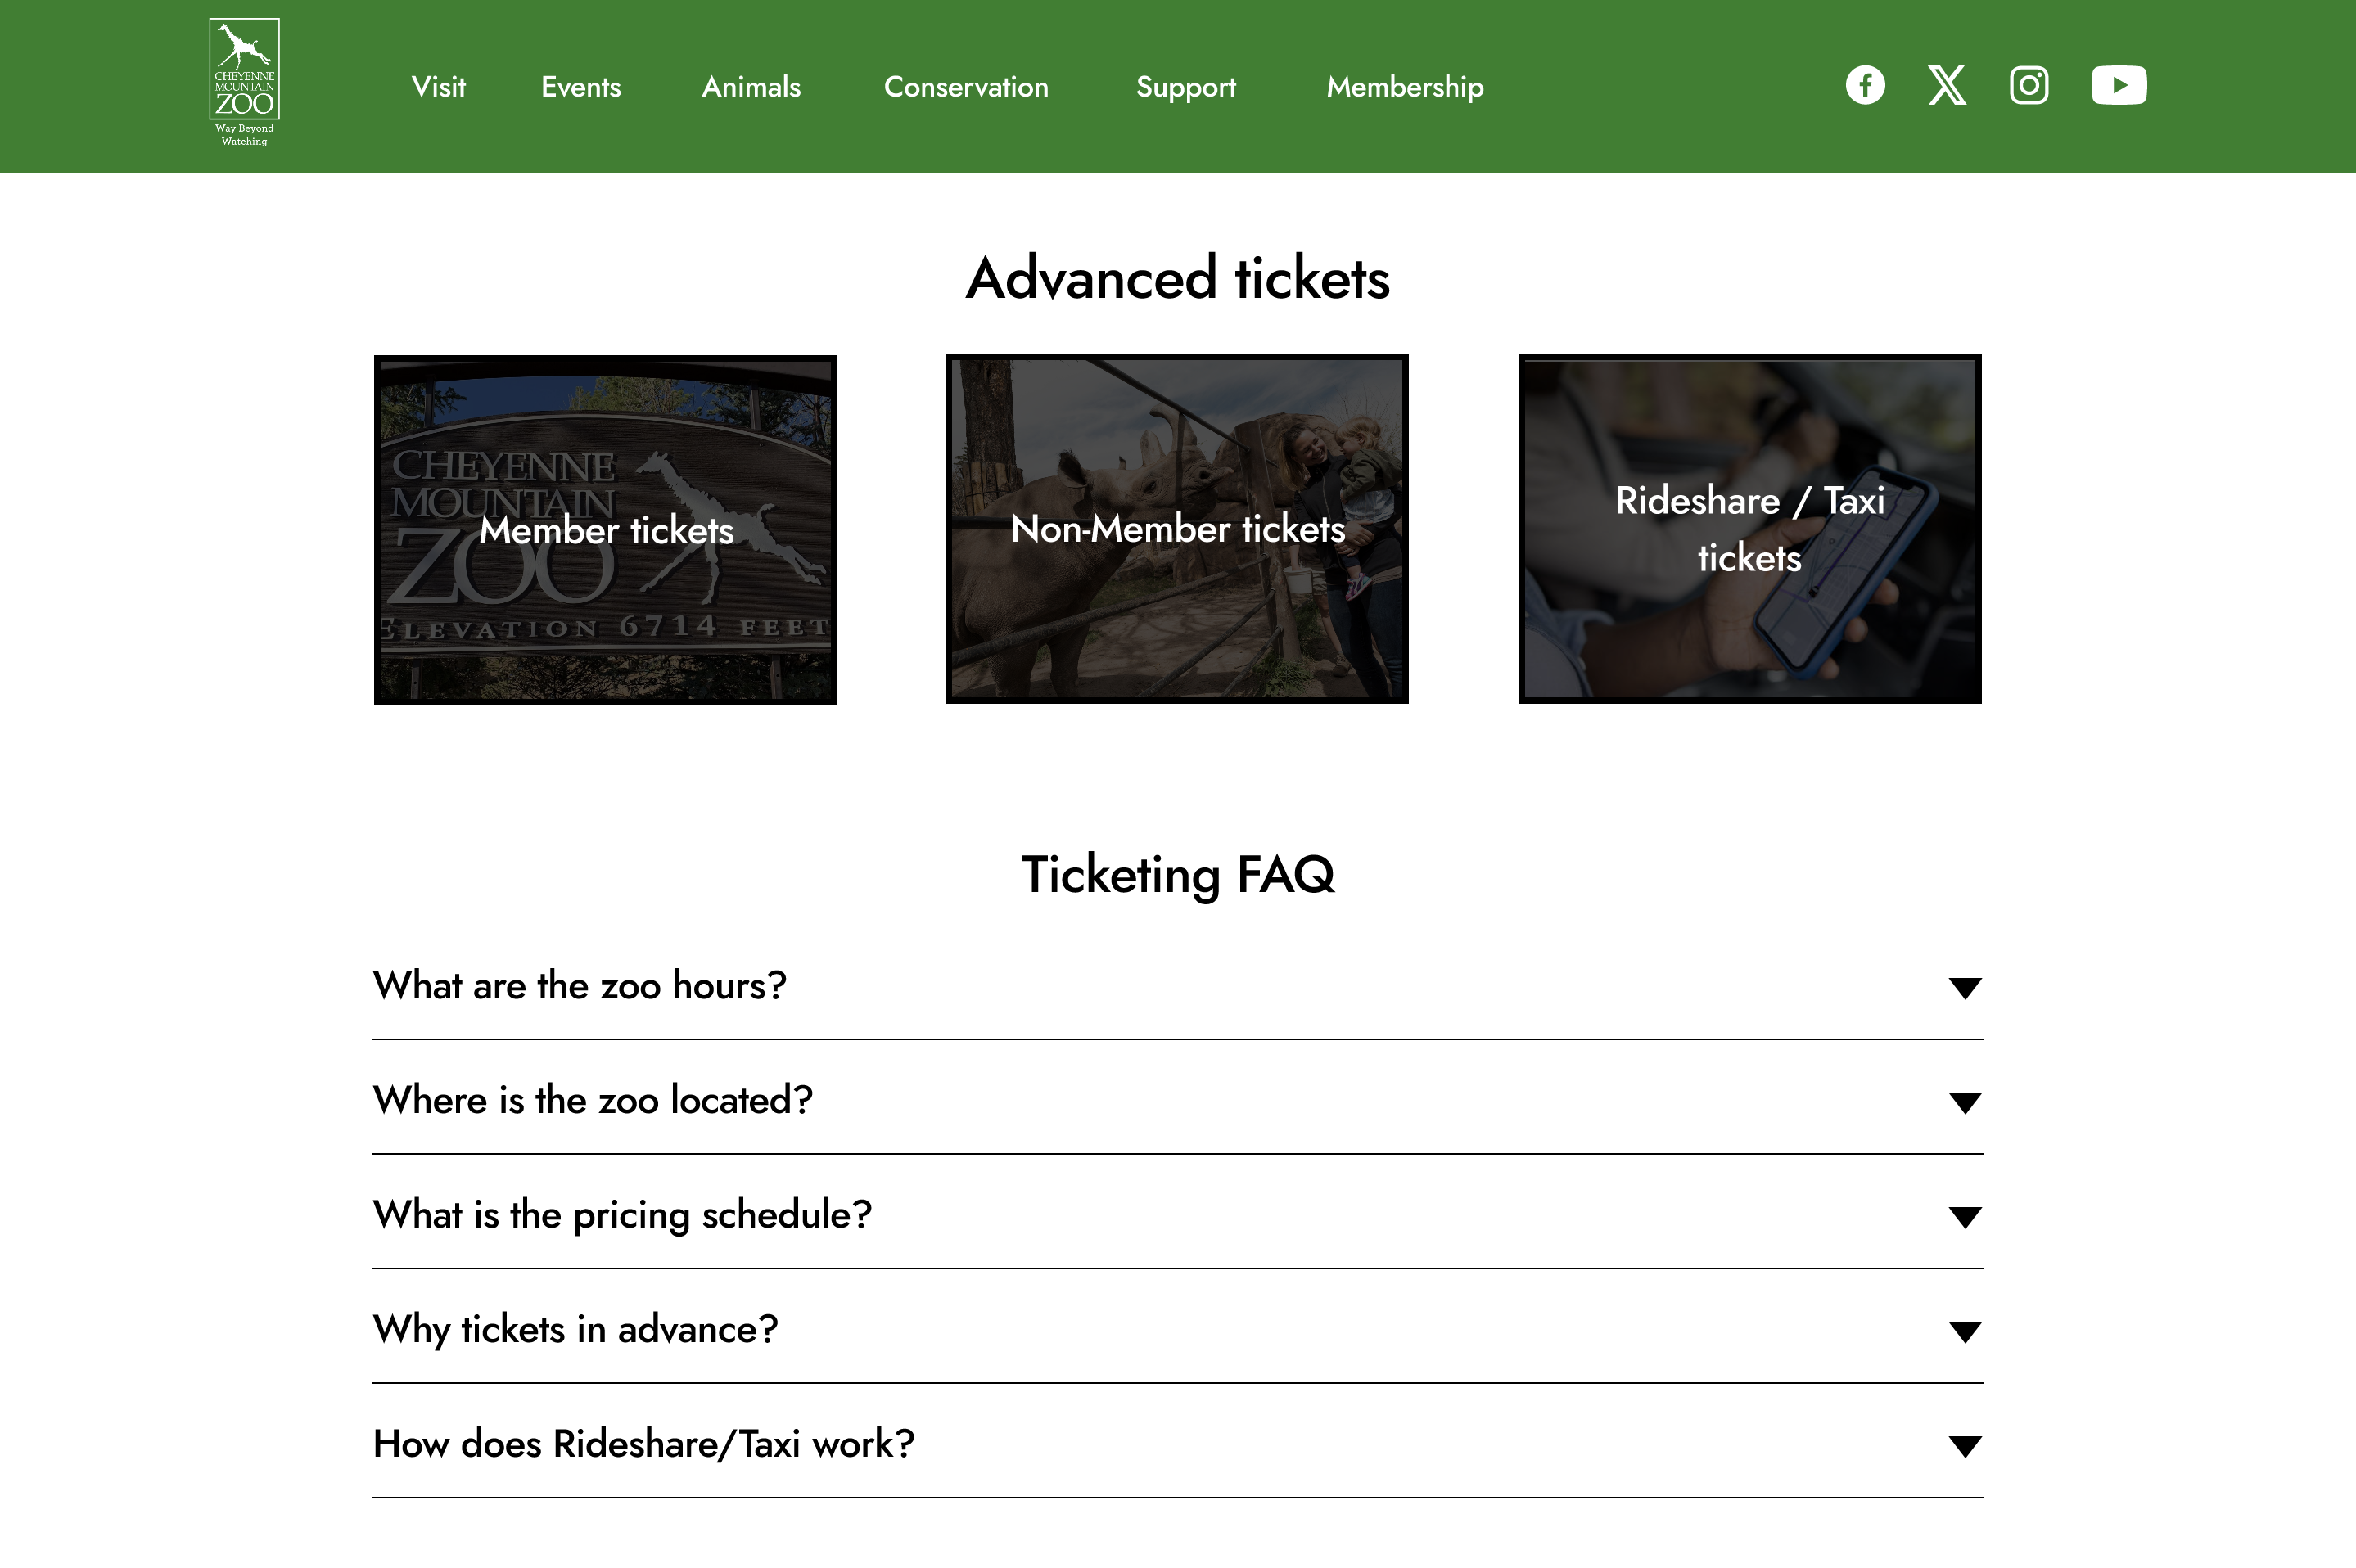
Task: Open the Animals menu
Action: click(751, 87)
